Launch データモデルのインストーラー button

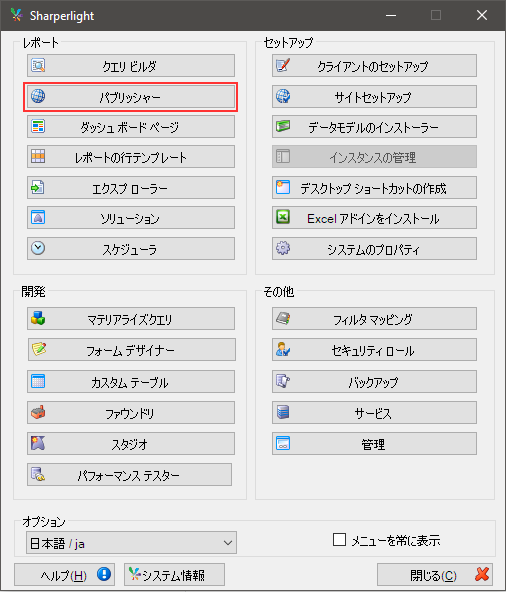click(374, 126)
